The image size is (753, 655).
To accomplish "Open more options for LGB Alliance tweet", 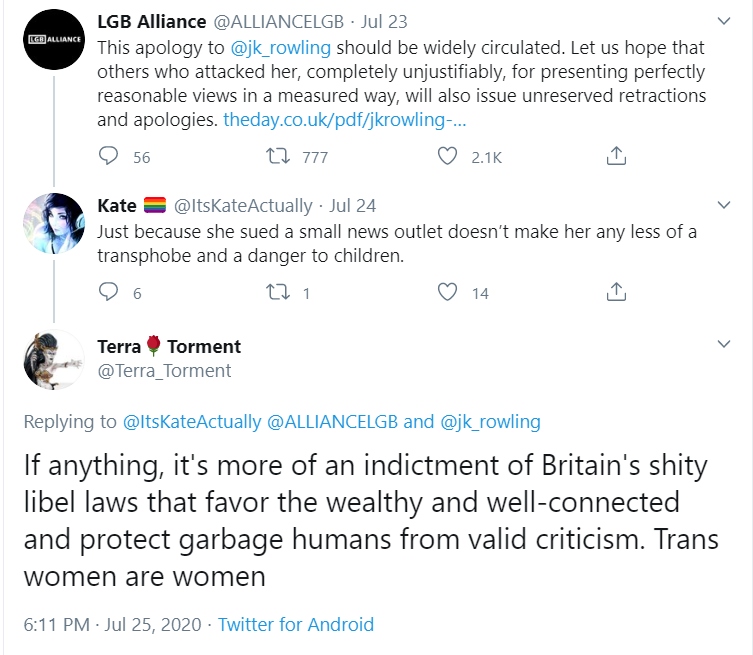I will 724,21.
